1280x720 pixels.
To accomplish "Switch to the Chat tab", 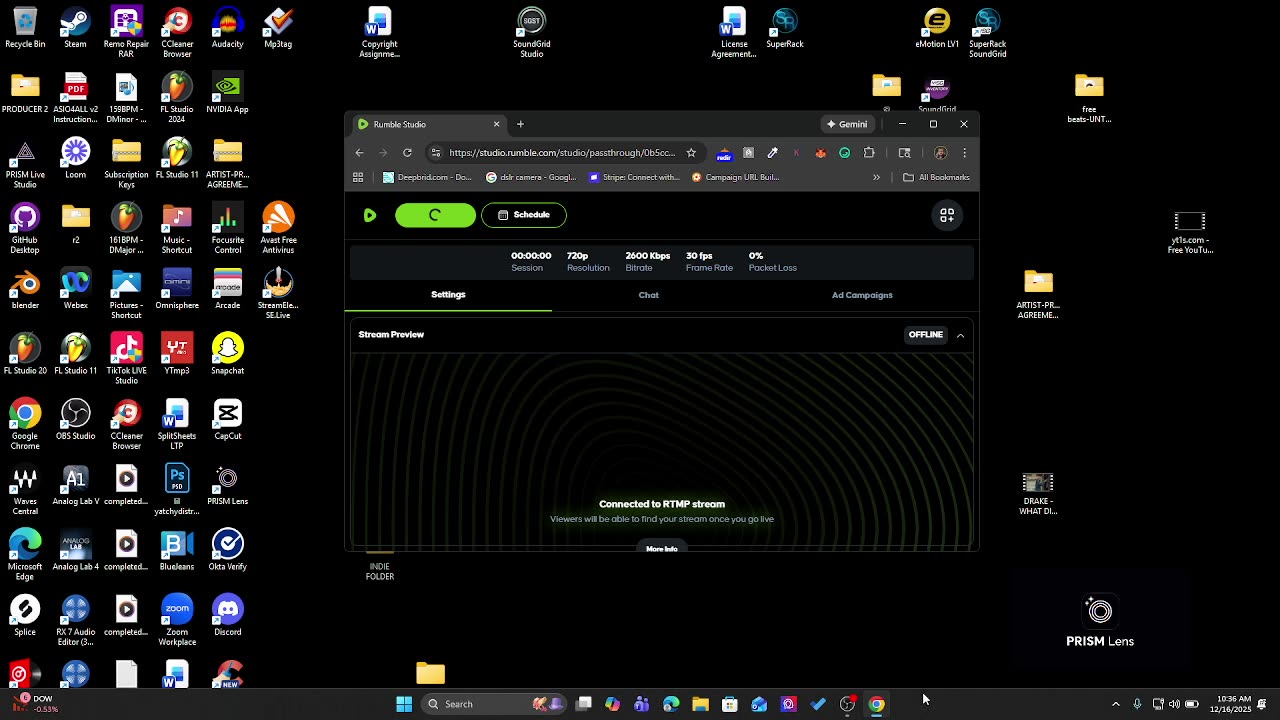I will point(649,295).
